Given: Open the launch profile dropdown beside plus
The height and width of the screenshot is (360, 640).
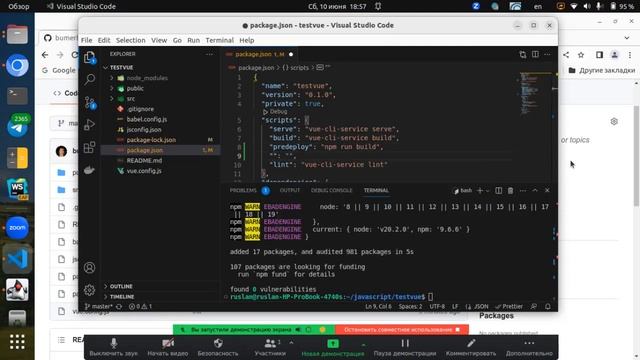Looking at the screenshot, I should [x=487, y=191].
